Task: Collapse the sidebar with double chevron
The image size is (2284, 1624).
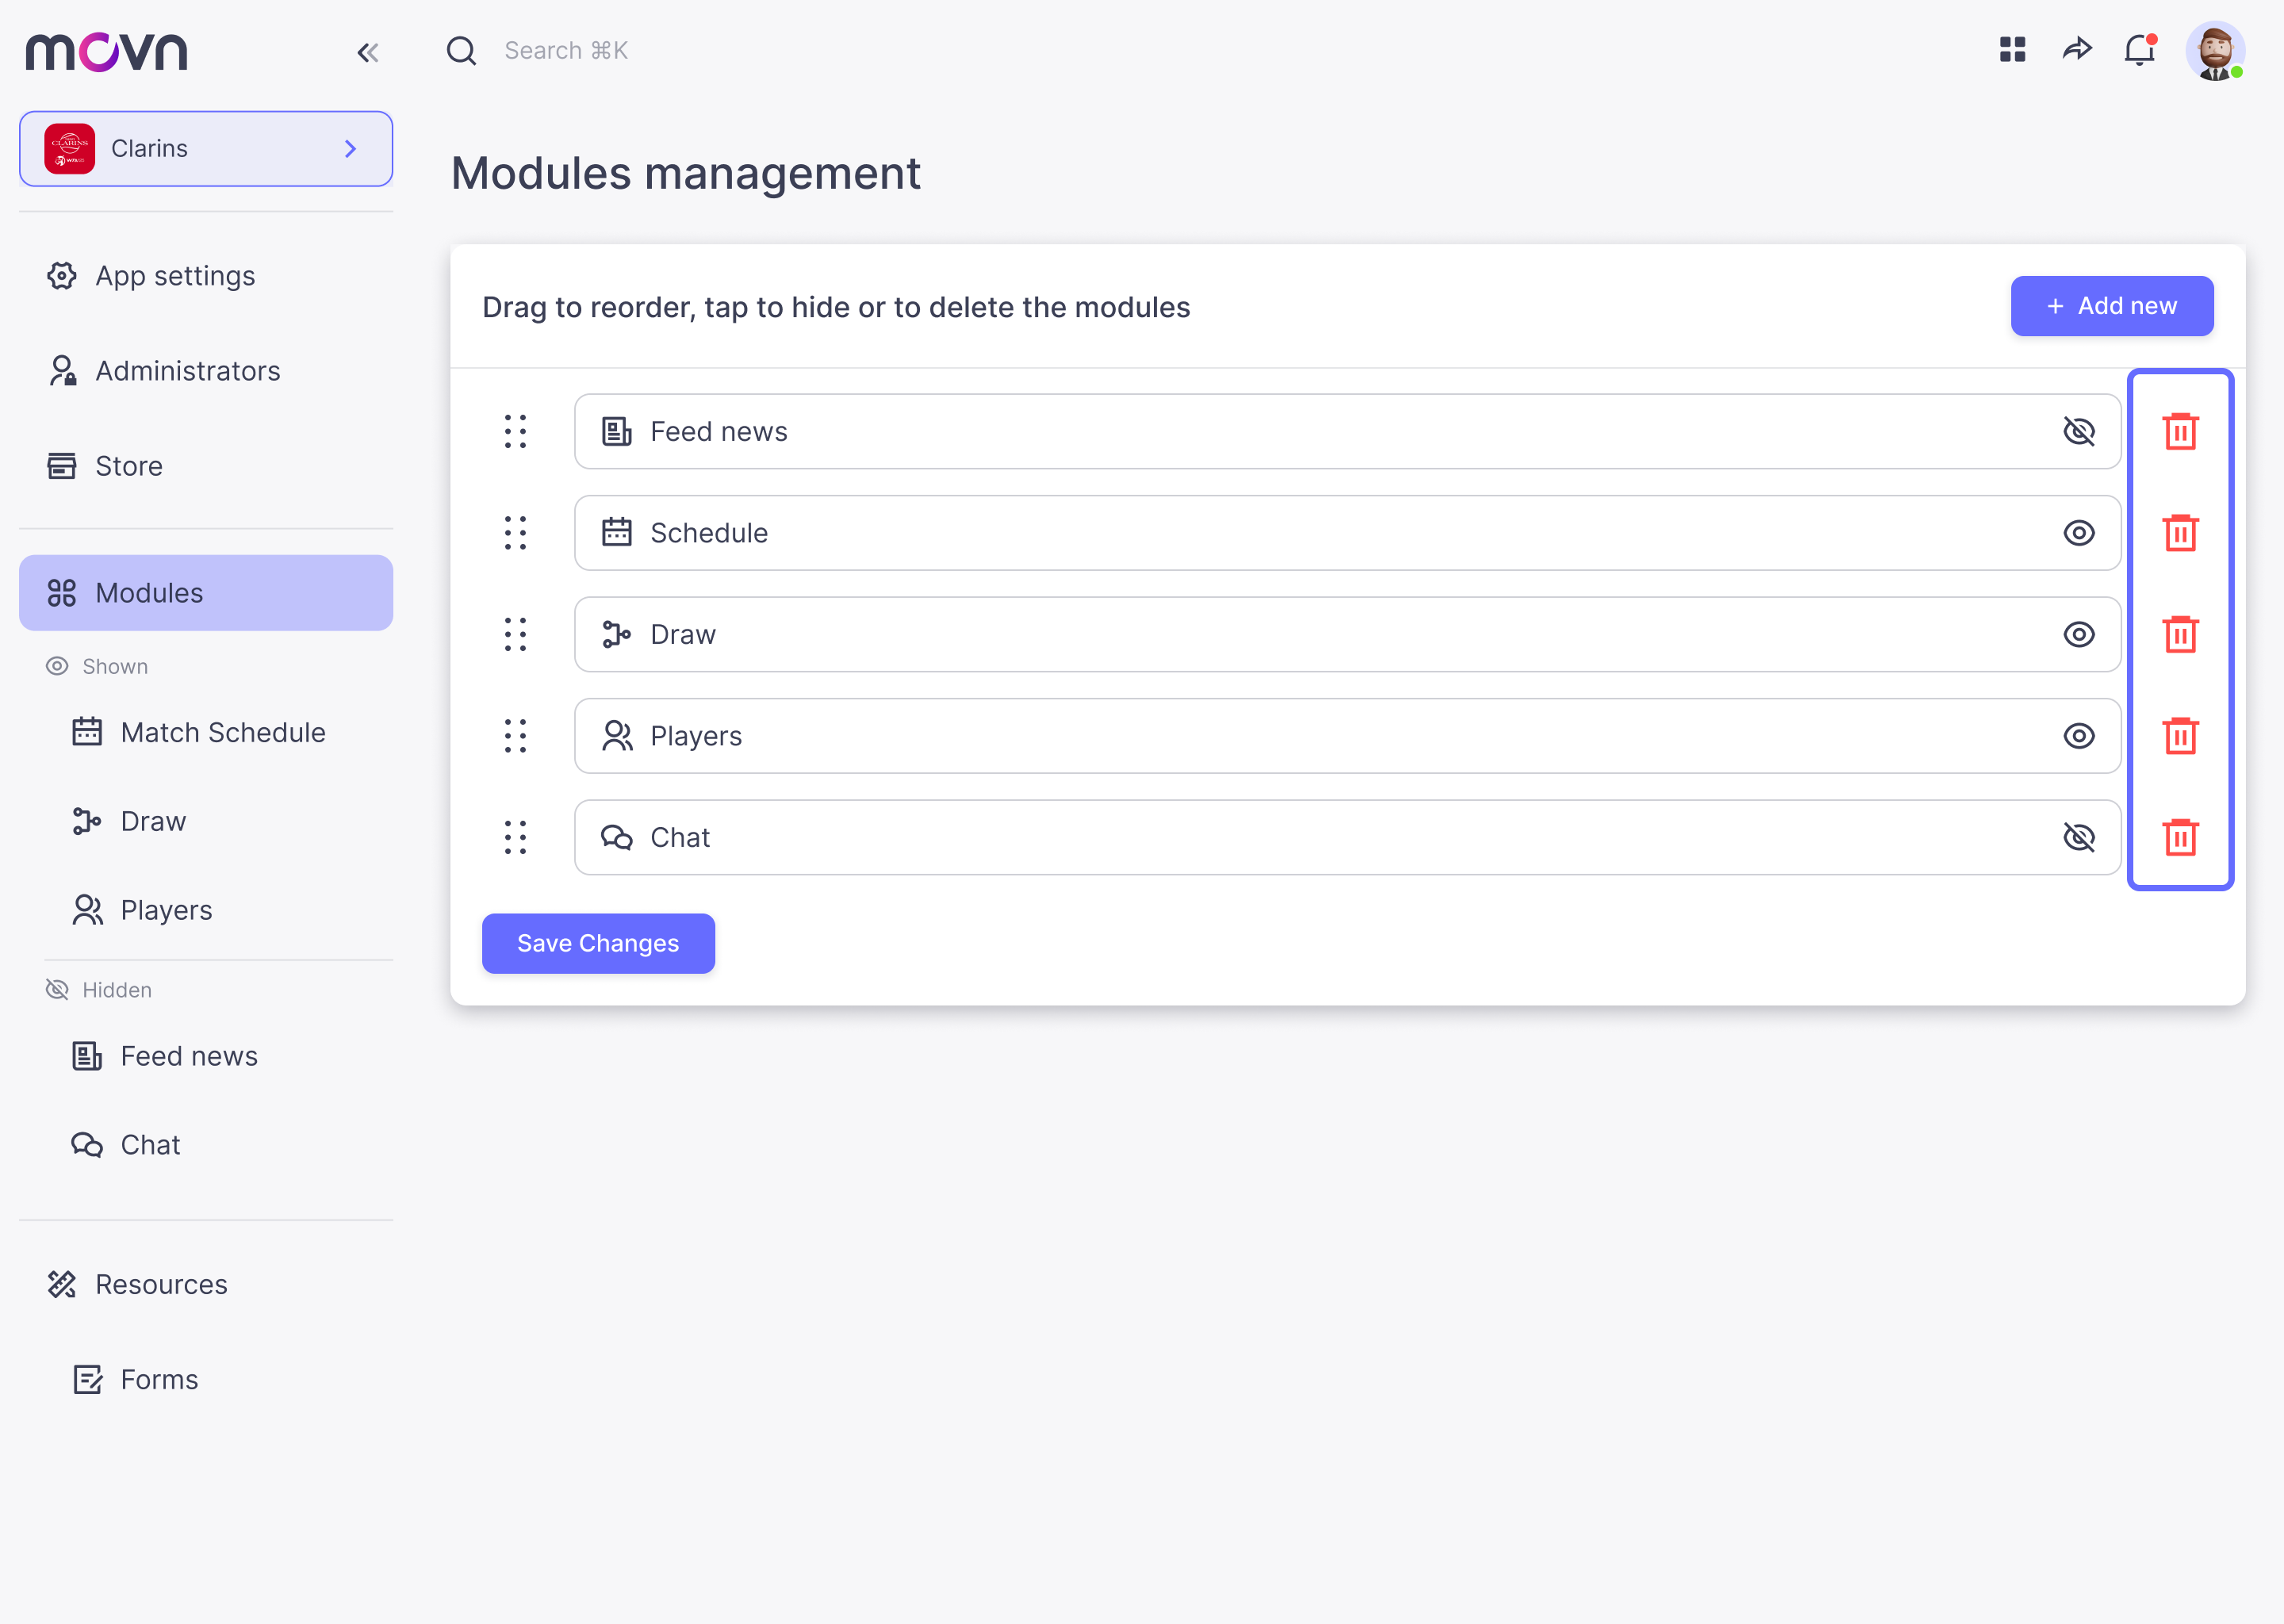Action: point(367,52)
